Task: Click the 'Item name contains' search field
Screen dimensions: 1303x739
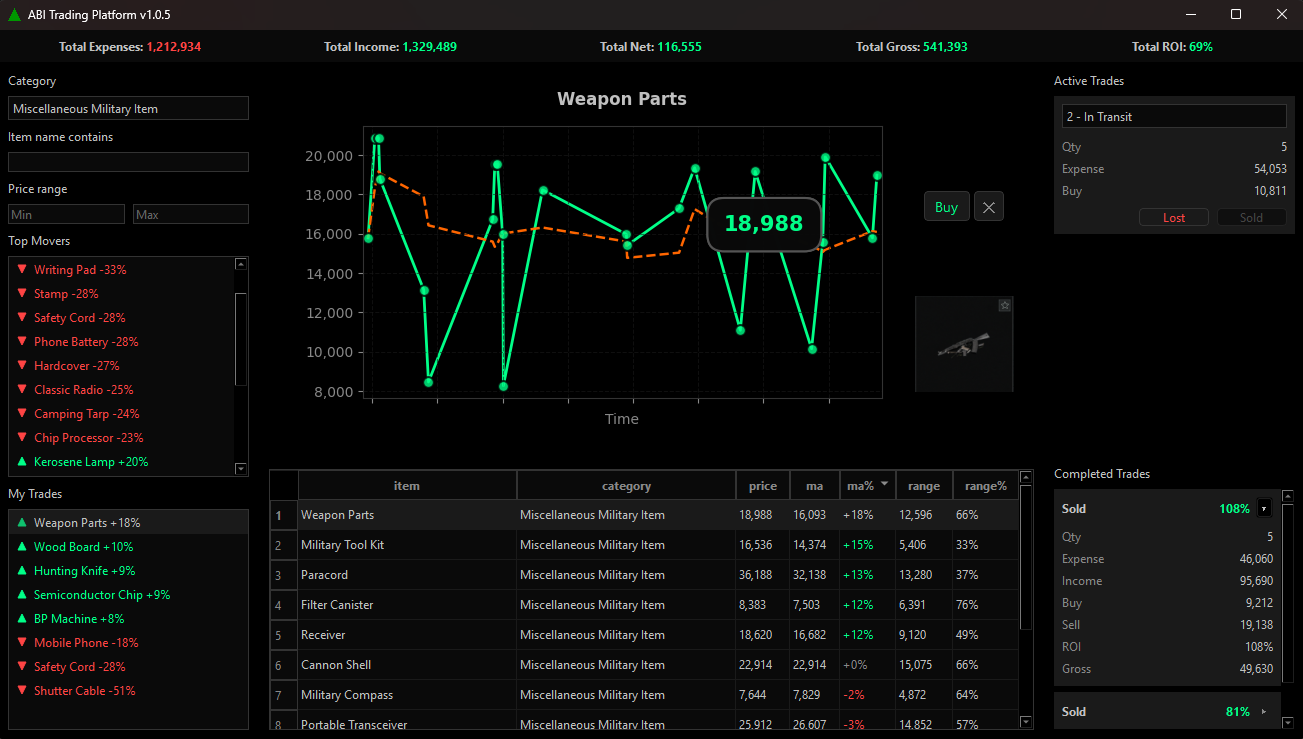Action: pyautogui.click(x=128, y=161)
